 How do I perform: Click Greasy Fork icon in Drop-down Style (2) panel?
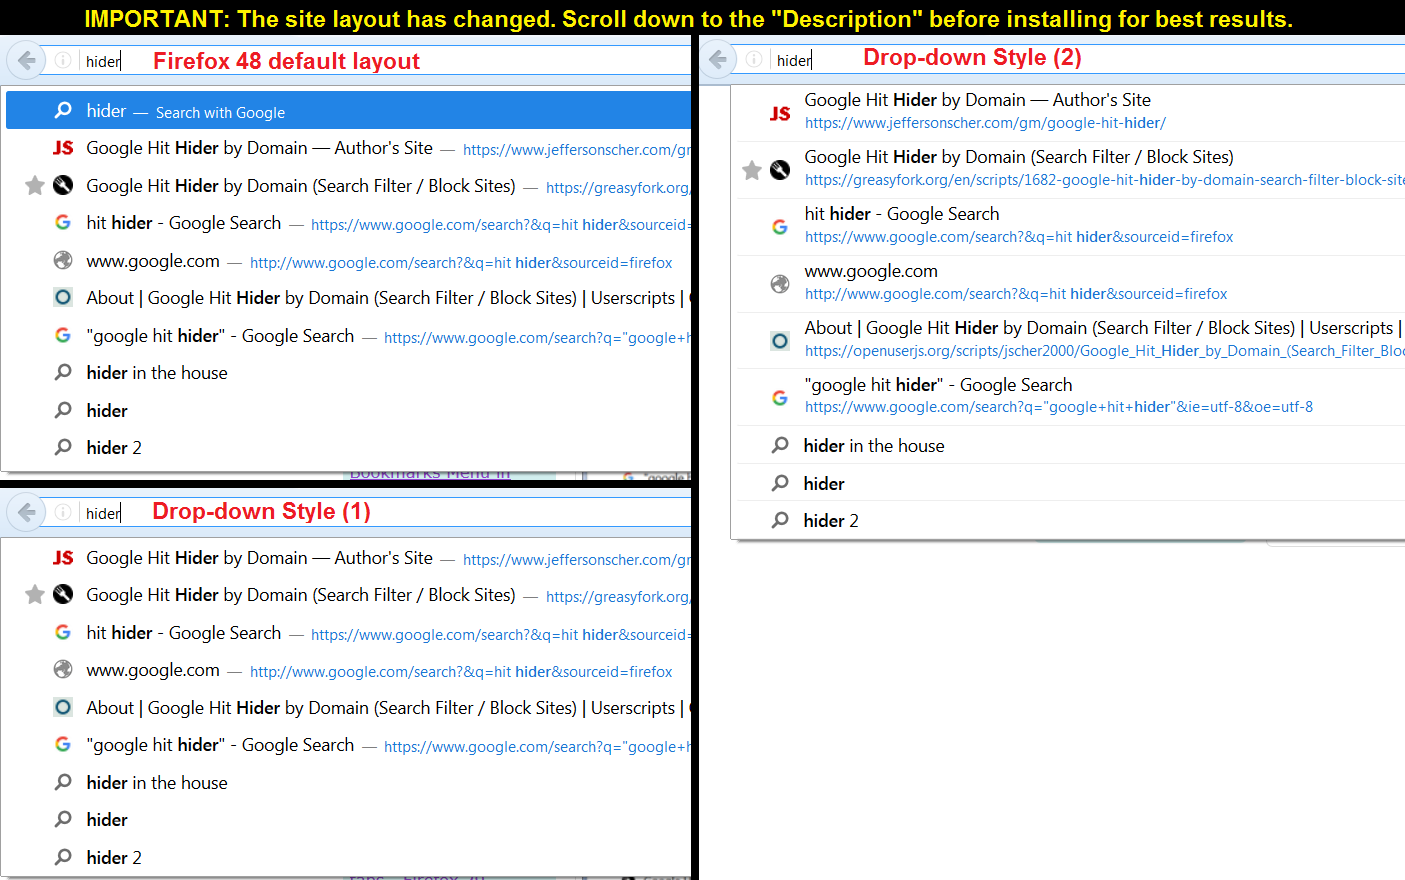[x=780, y=171]
